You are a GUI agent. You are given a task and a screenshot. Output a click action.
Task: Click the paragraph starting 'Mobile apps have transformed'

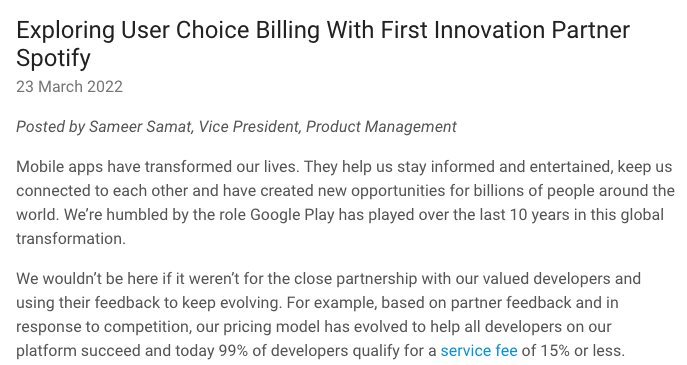345,203
